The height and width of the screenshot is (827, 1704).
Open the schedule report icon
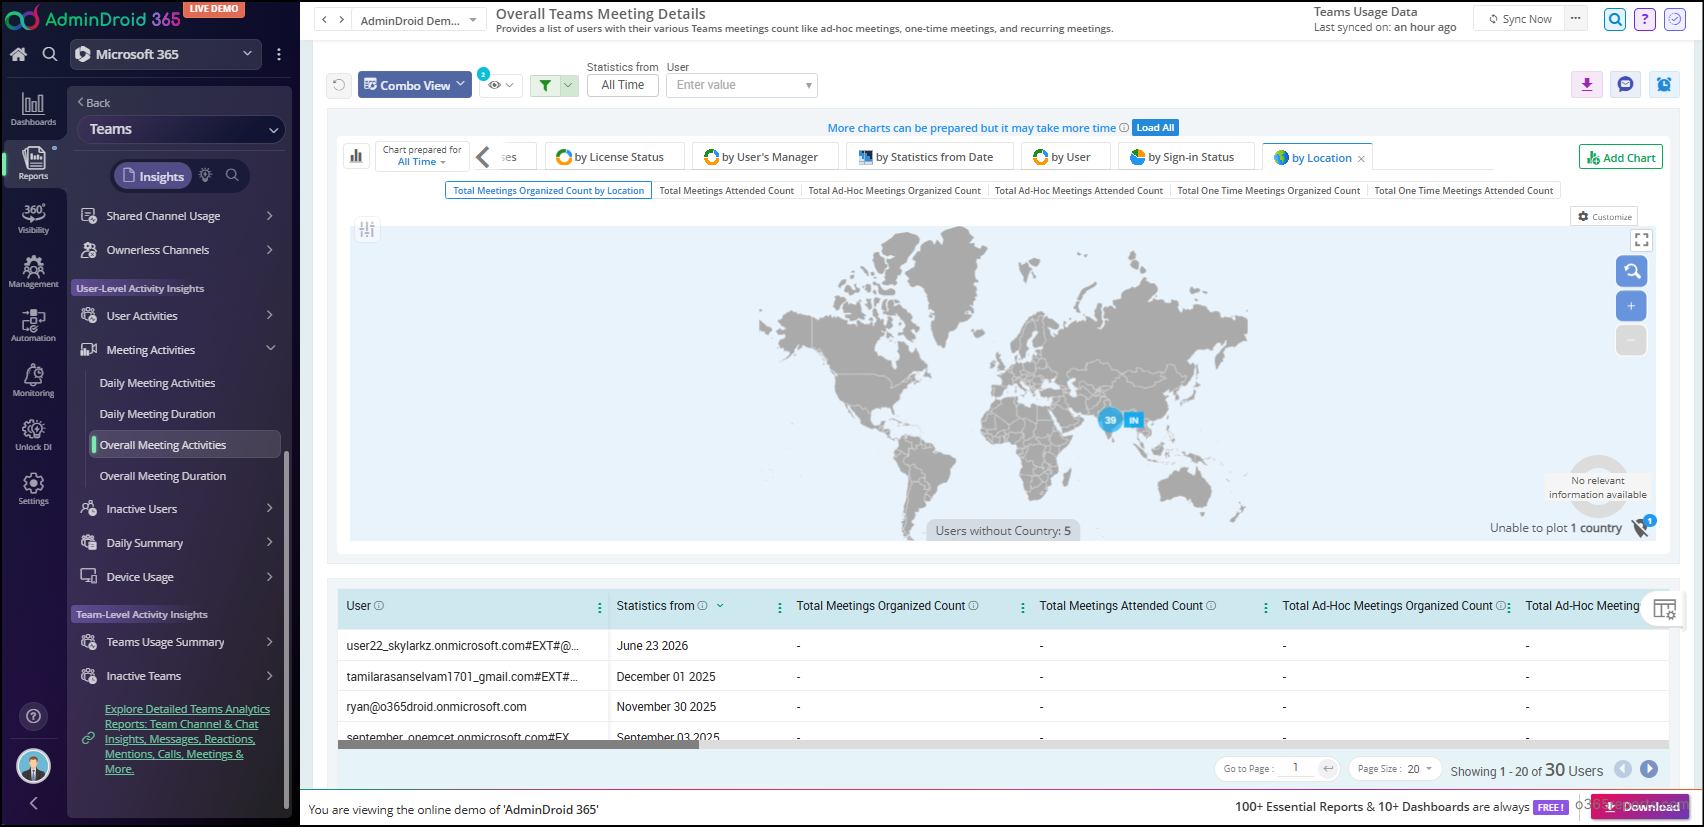1664,85
